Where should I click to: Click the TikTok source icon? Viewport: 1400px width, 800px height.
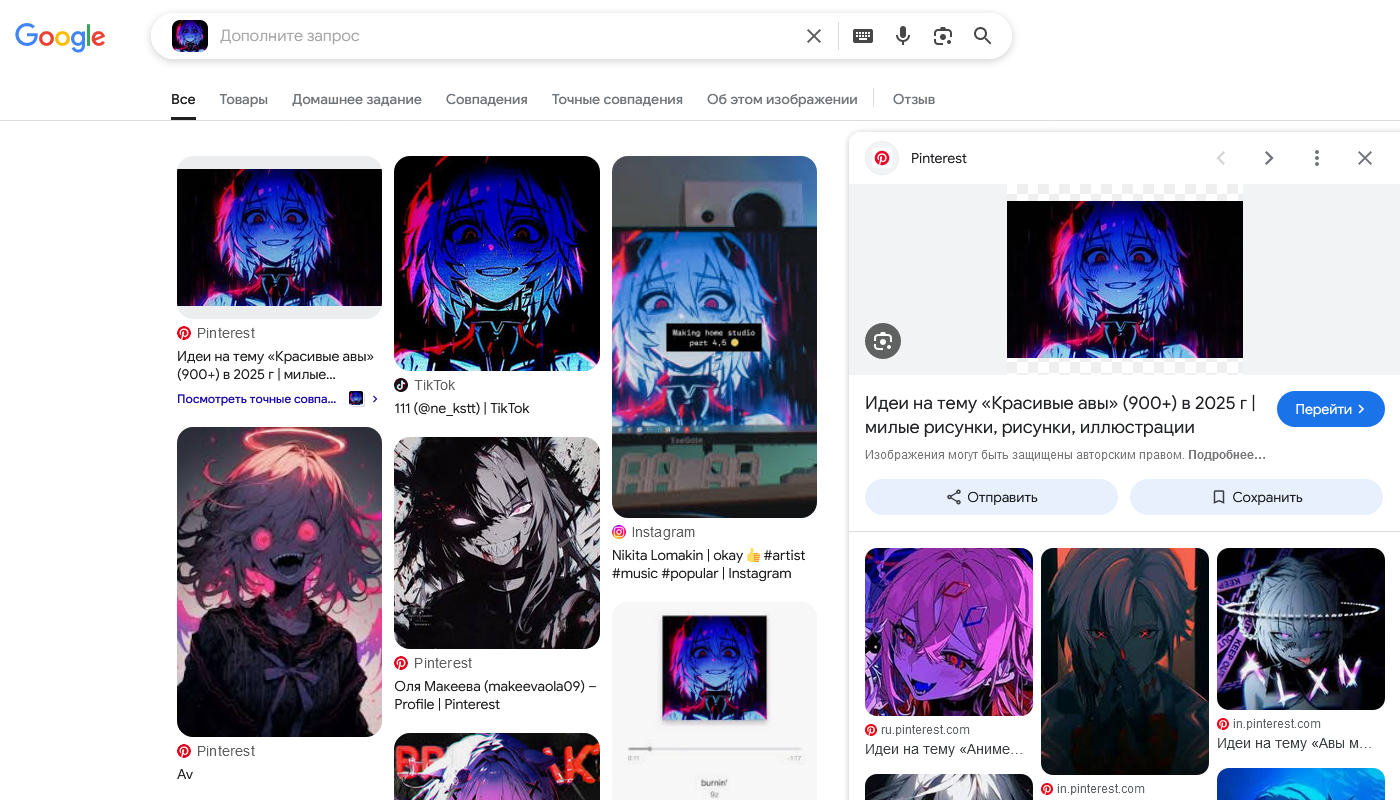[401, 385]
